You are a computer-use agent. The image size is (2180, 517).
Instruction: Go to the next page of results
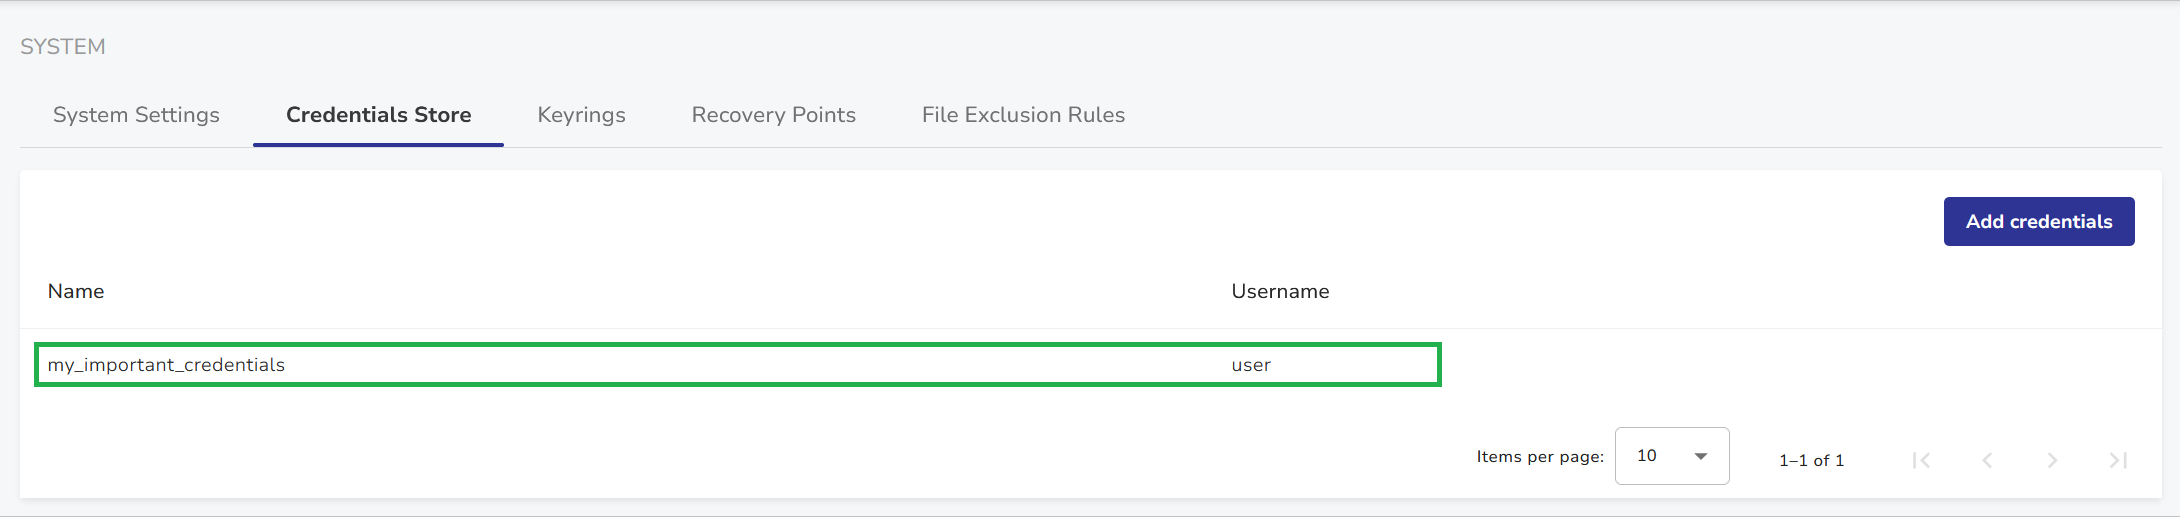(x=2052, y=460)
